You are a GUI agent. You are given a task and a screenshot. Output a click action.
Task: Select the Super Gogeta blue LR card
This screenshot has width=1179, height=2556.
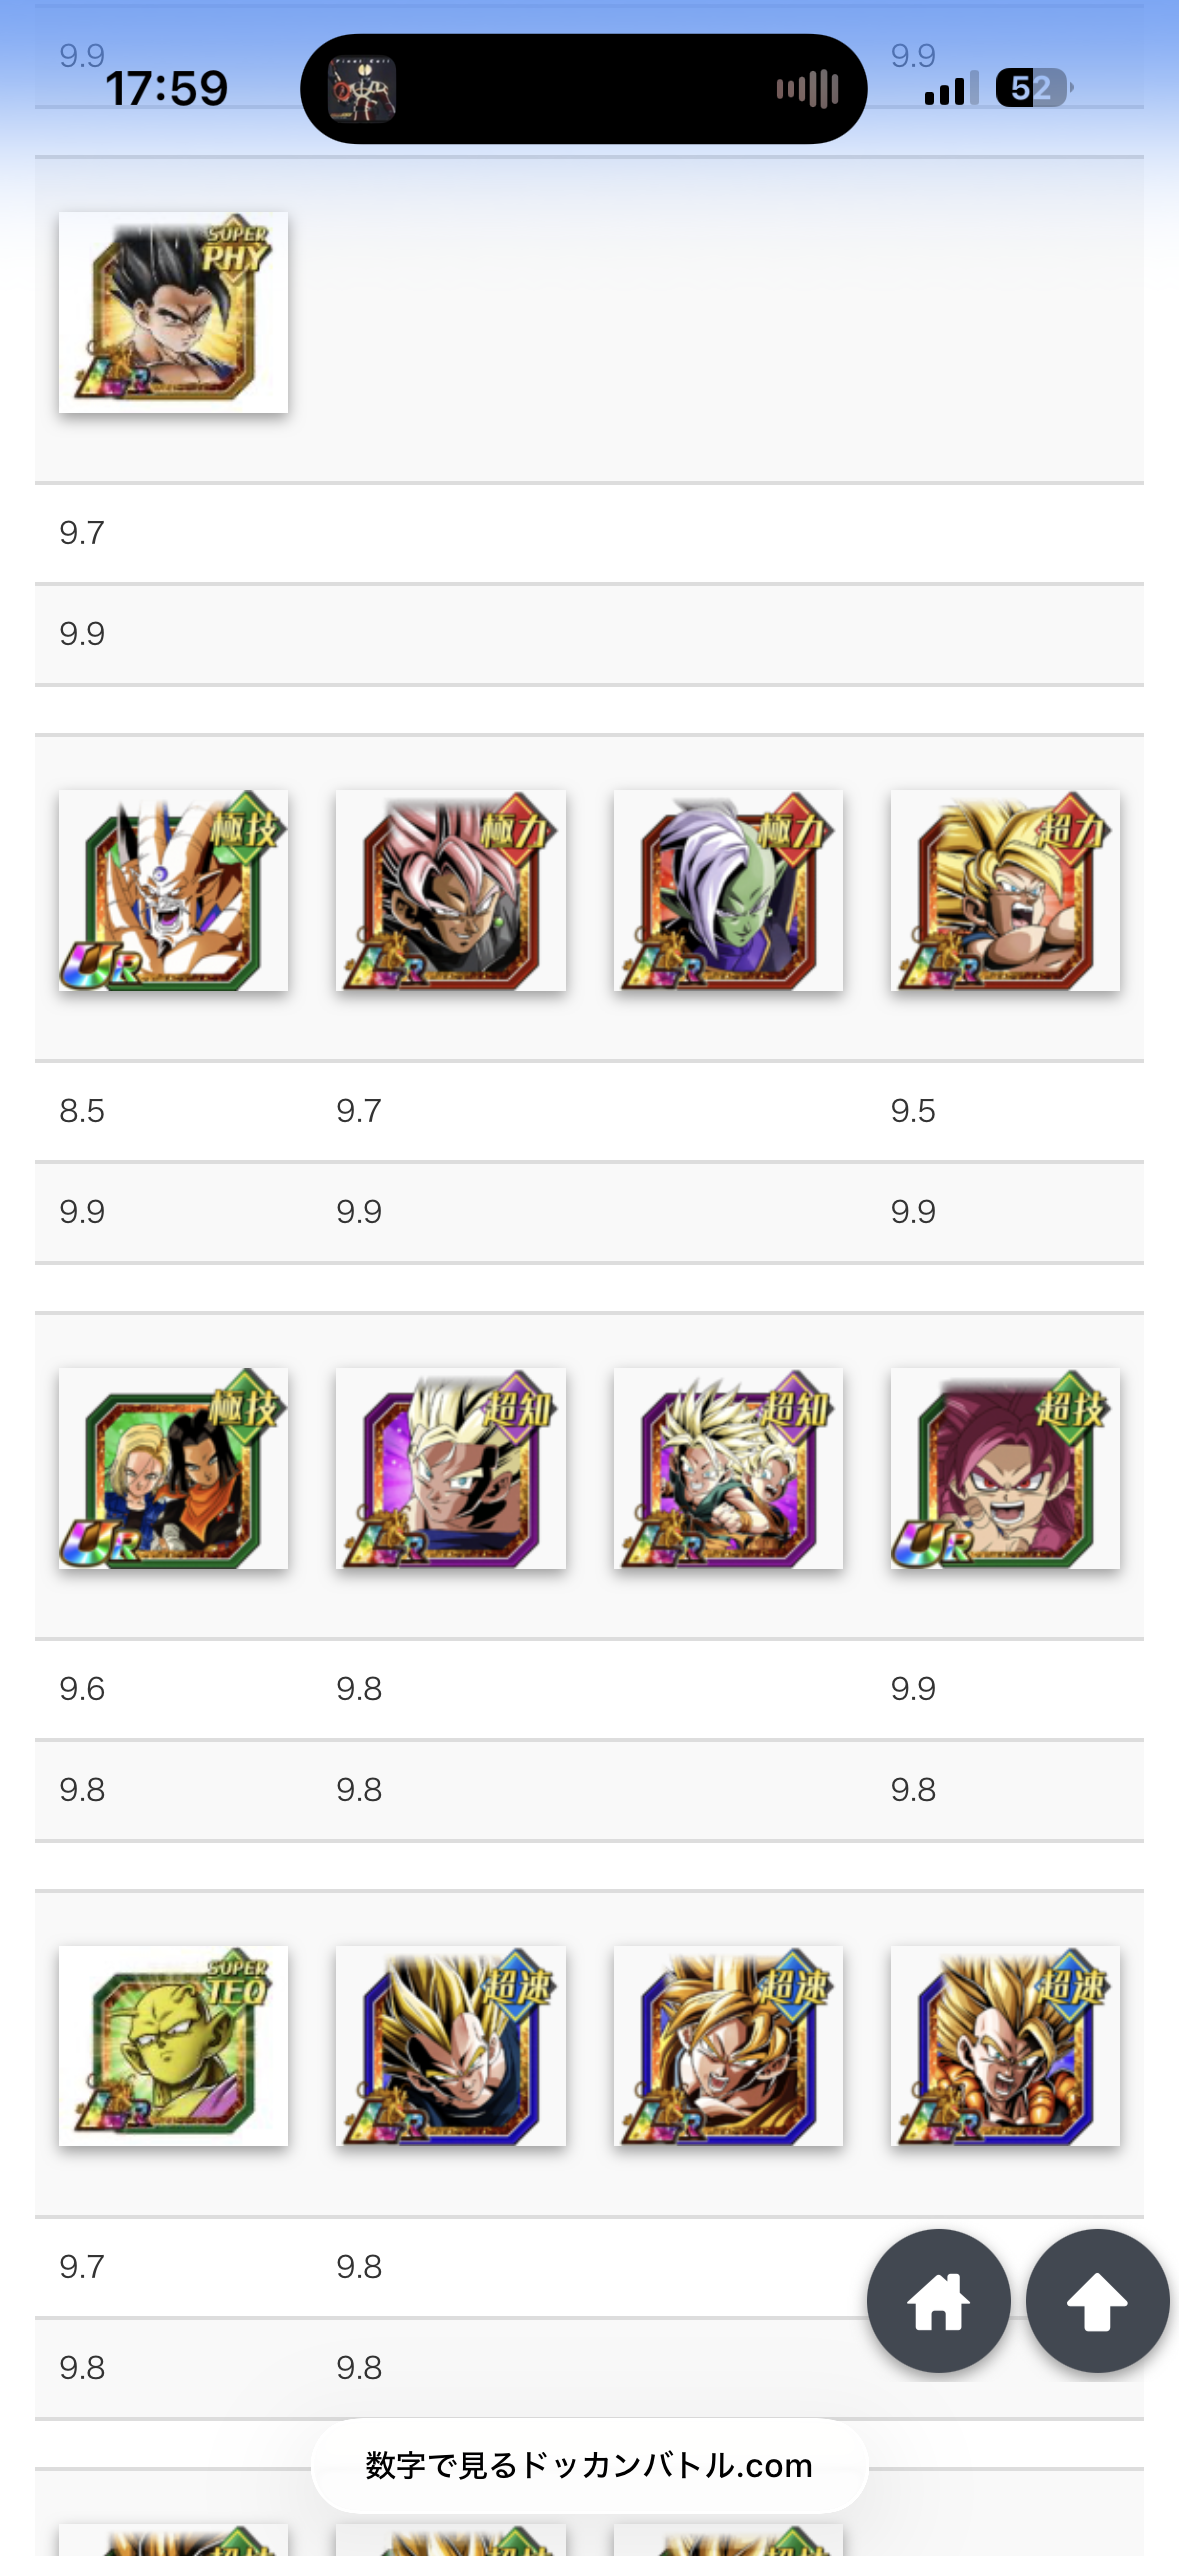[x=1005, y=2046]
